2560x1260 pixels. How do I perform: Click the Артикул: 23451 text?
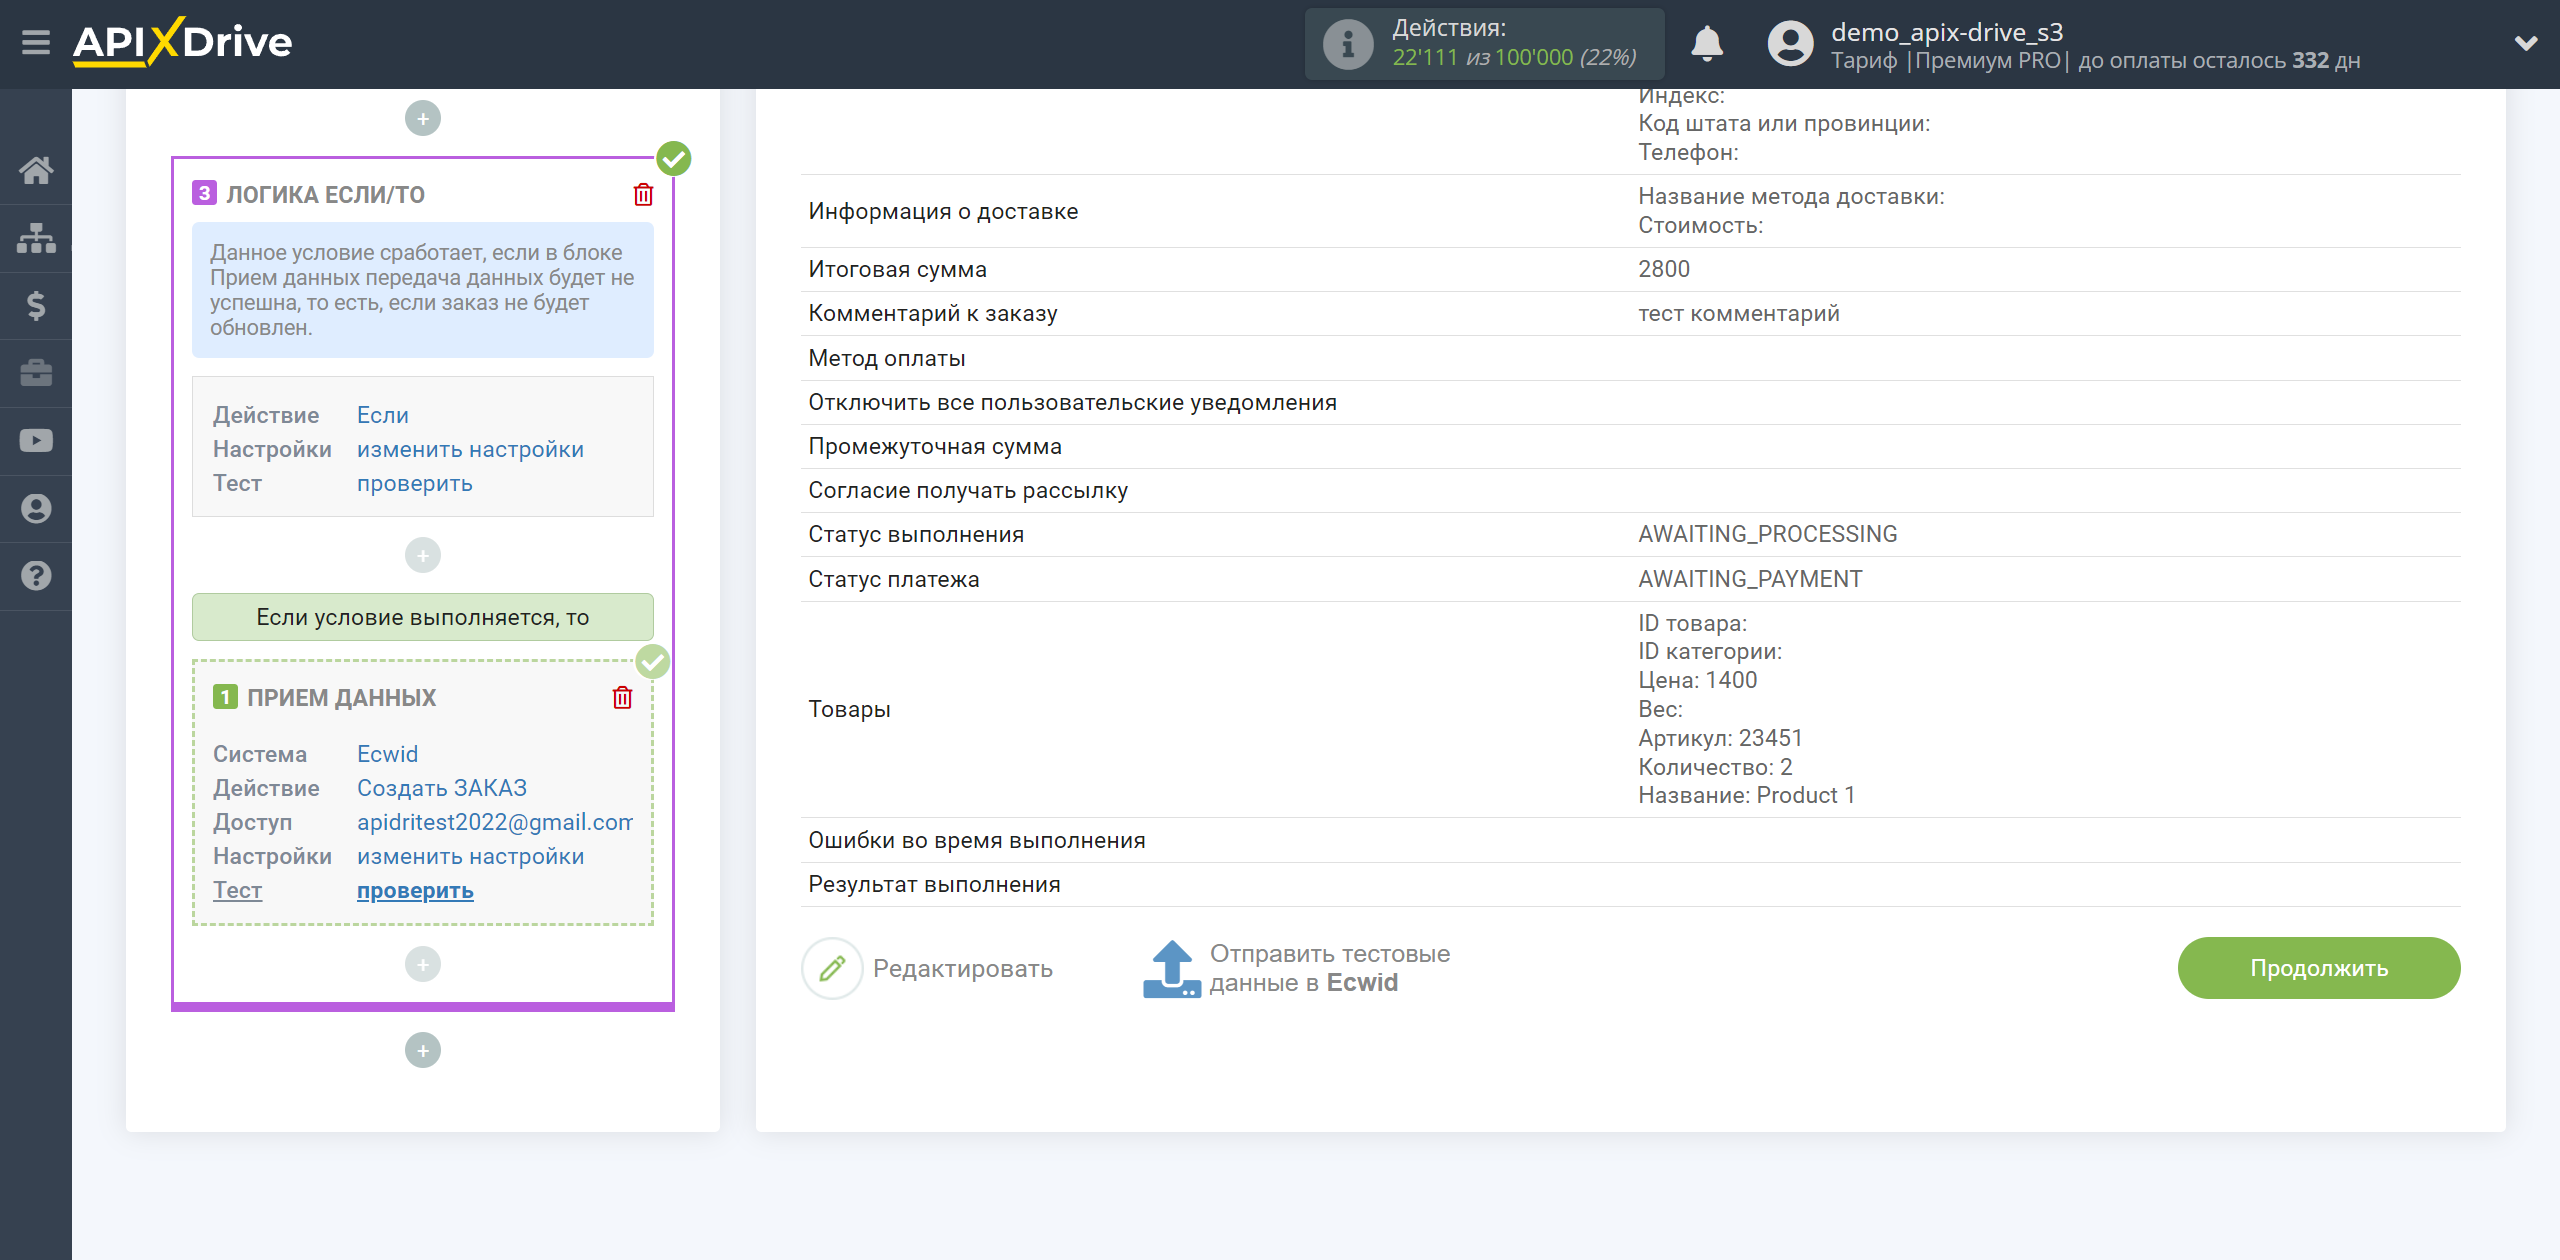tap(1720, 738)
